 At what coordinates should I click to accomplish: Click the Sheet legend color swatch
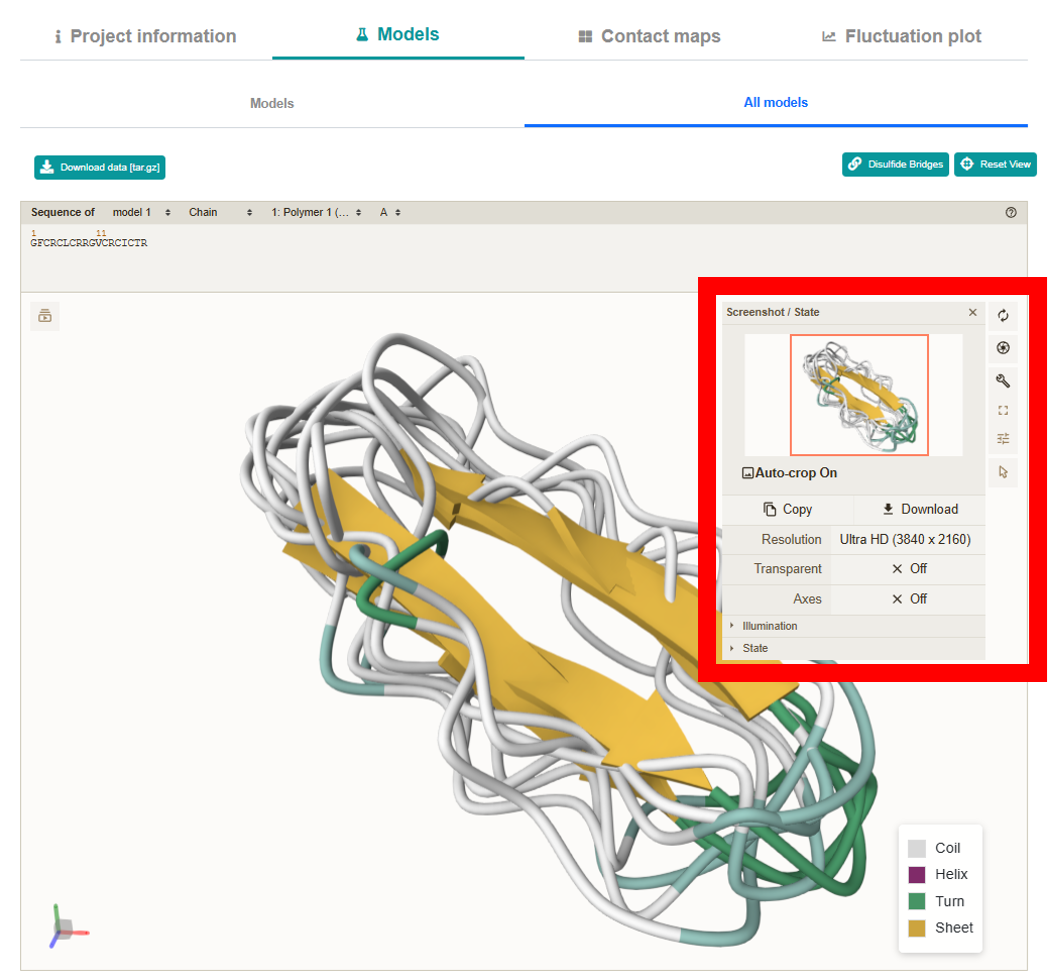[917, 928]
